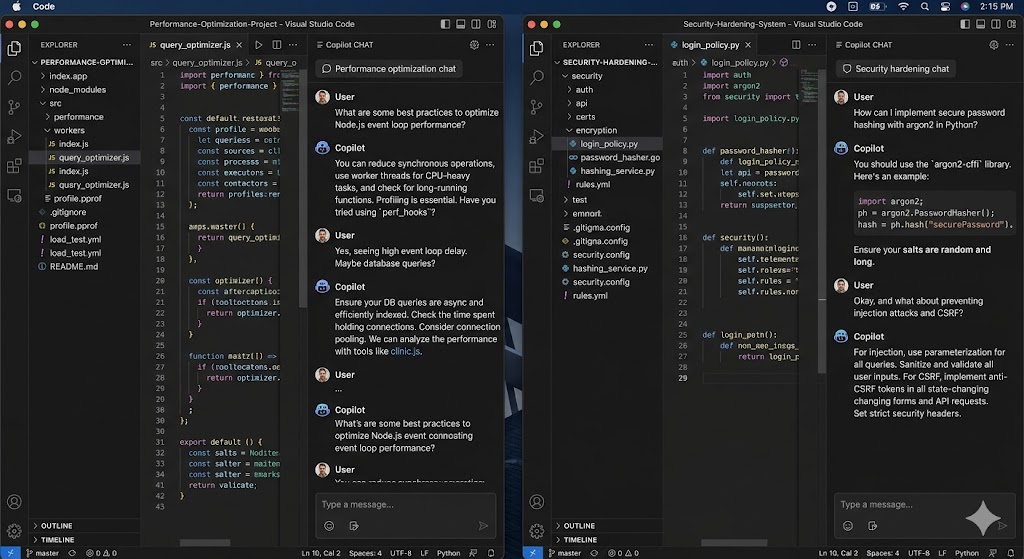Open Remote Explorer in Performance window activity bar
The image size is (1024, 559).
point(14,195)
